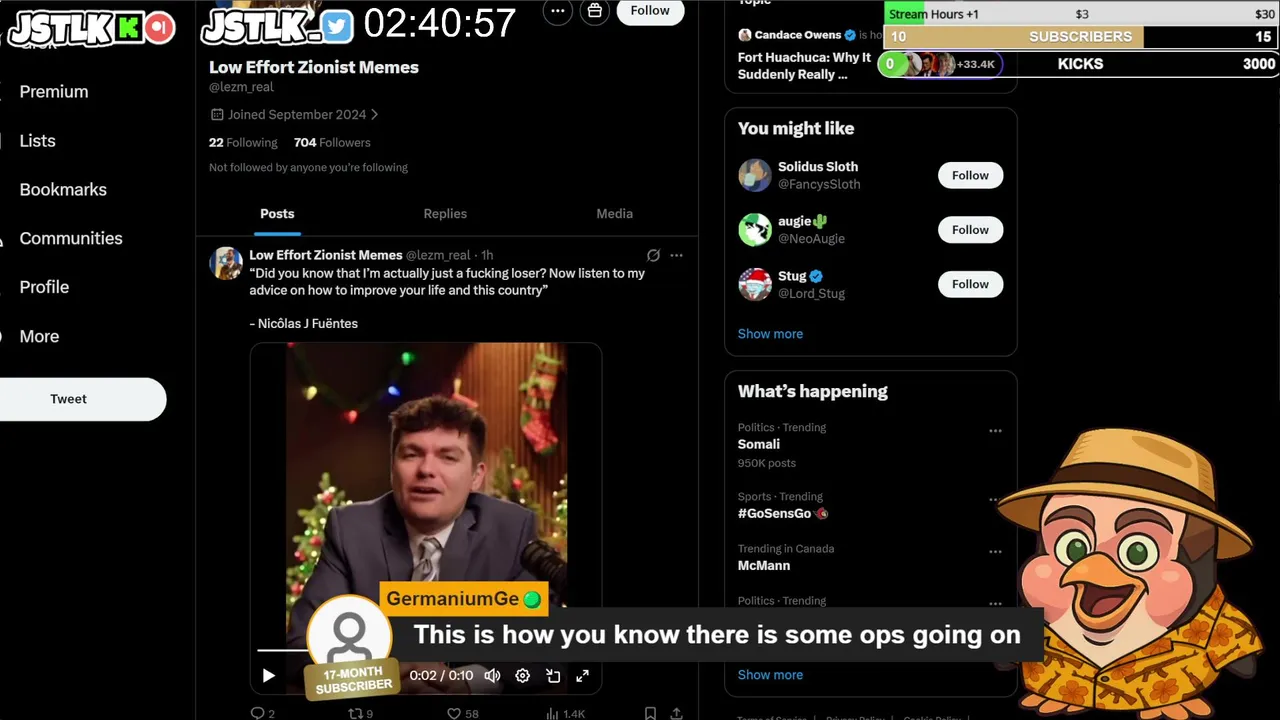Open #GoSensGo trending topic
Image resolution: width=1280 pixels, height=720 pixels.
coord(783,513)
